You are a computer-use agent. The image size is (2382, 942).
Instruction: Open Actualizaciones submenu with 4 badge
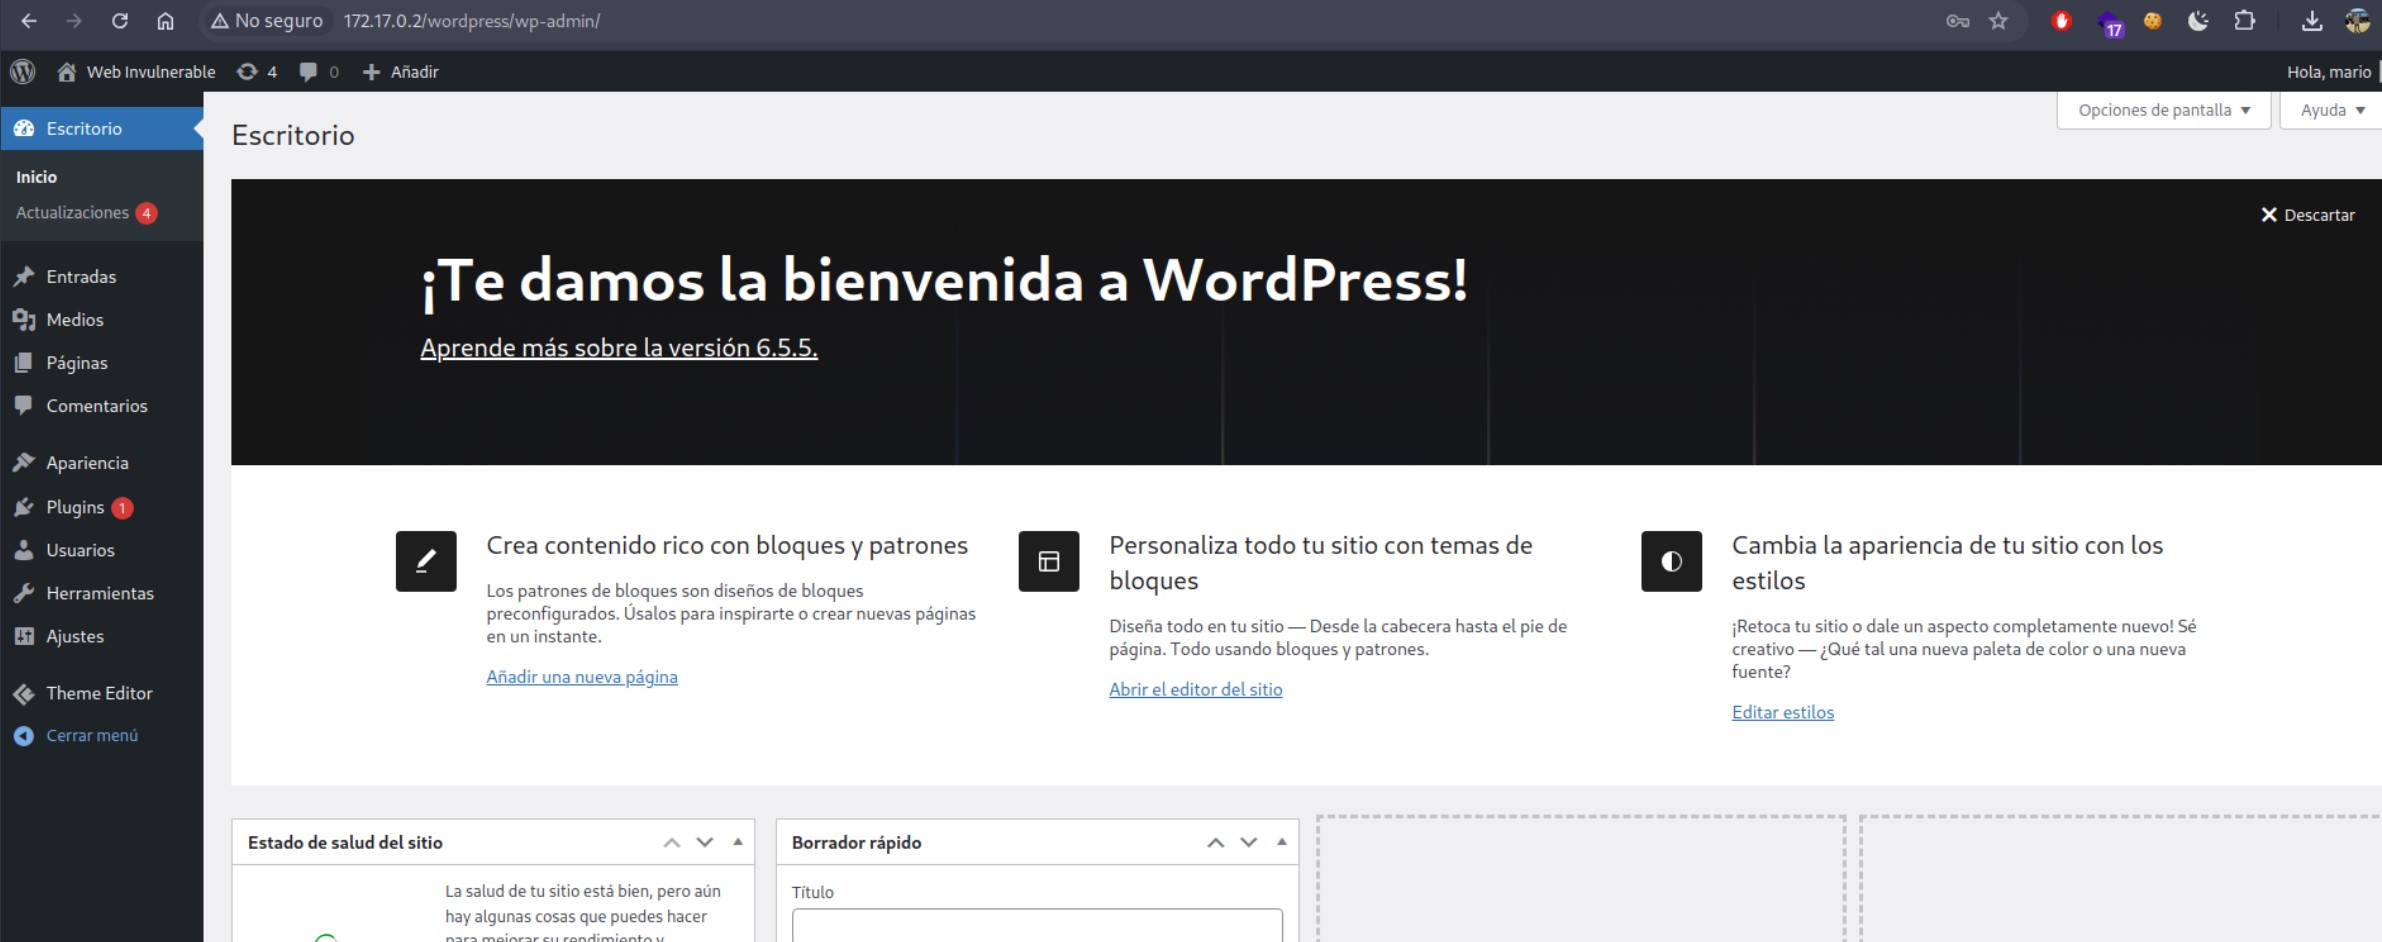coord(86,213)
